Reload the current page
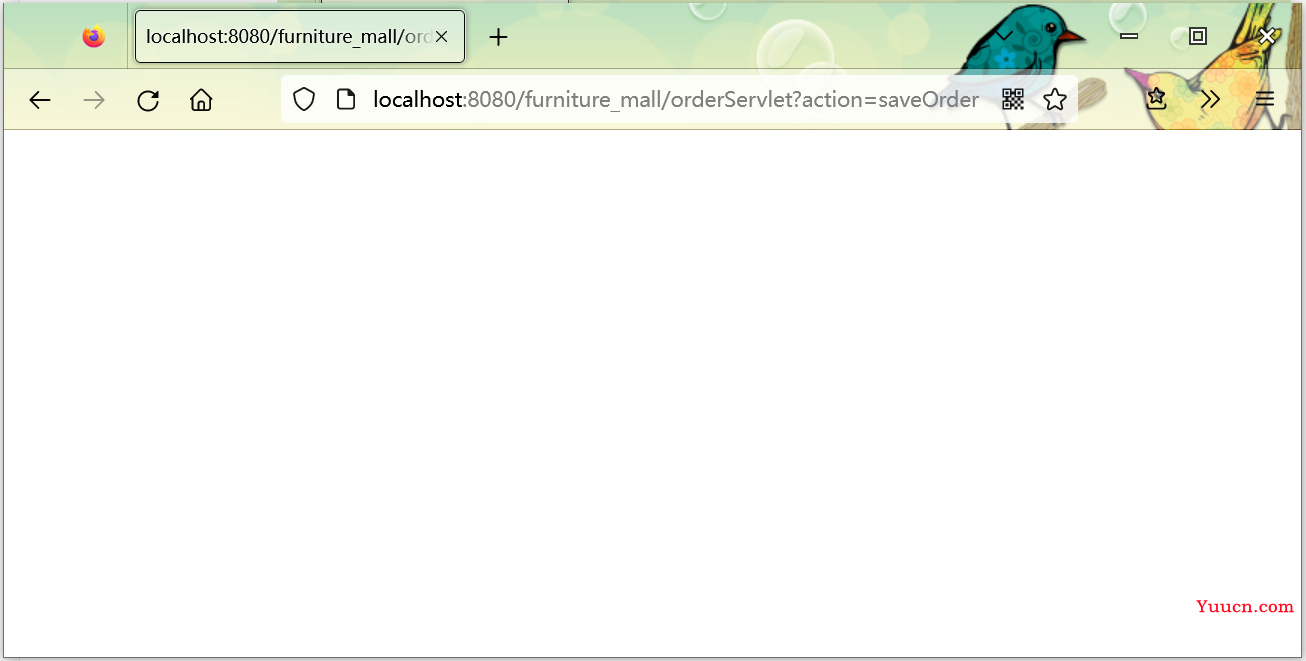The image size is (1306, 661). pos(148,100)
